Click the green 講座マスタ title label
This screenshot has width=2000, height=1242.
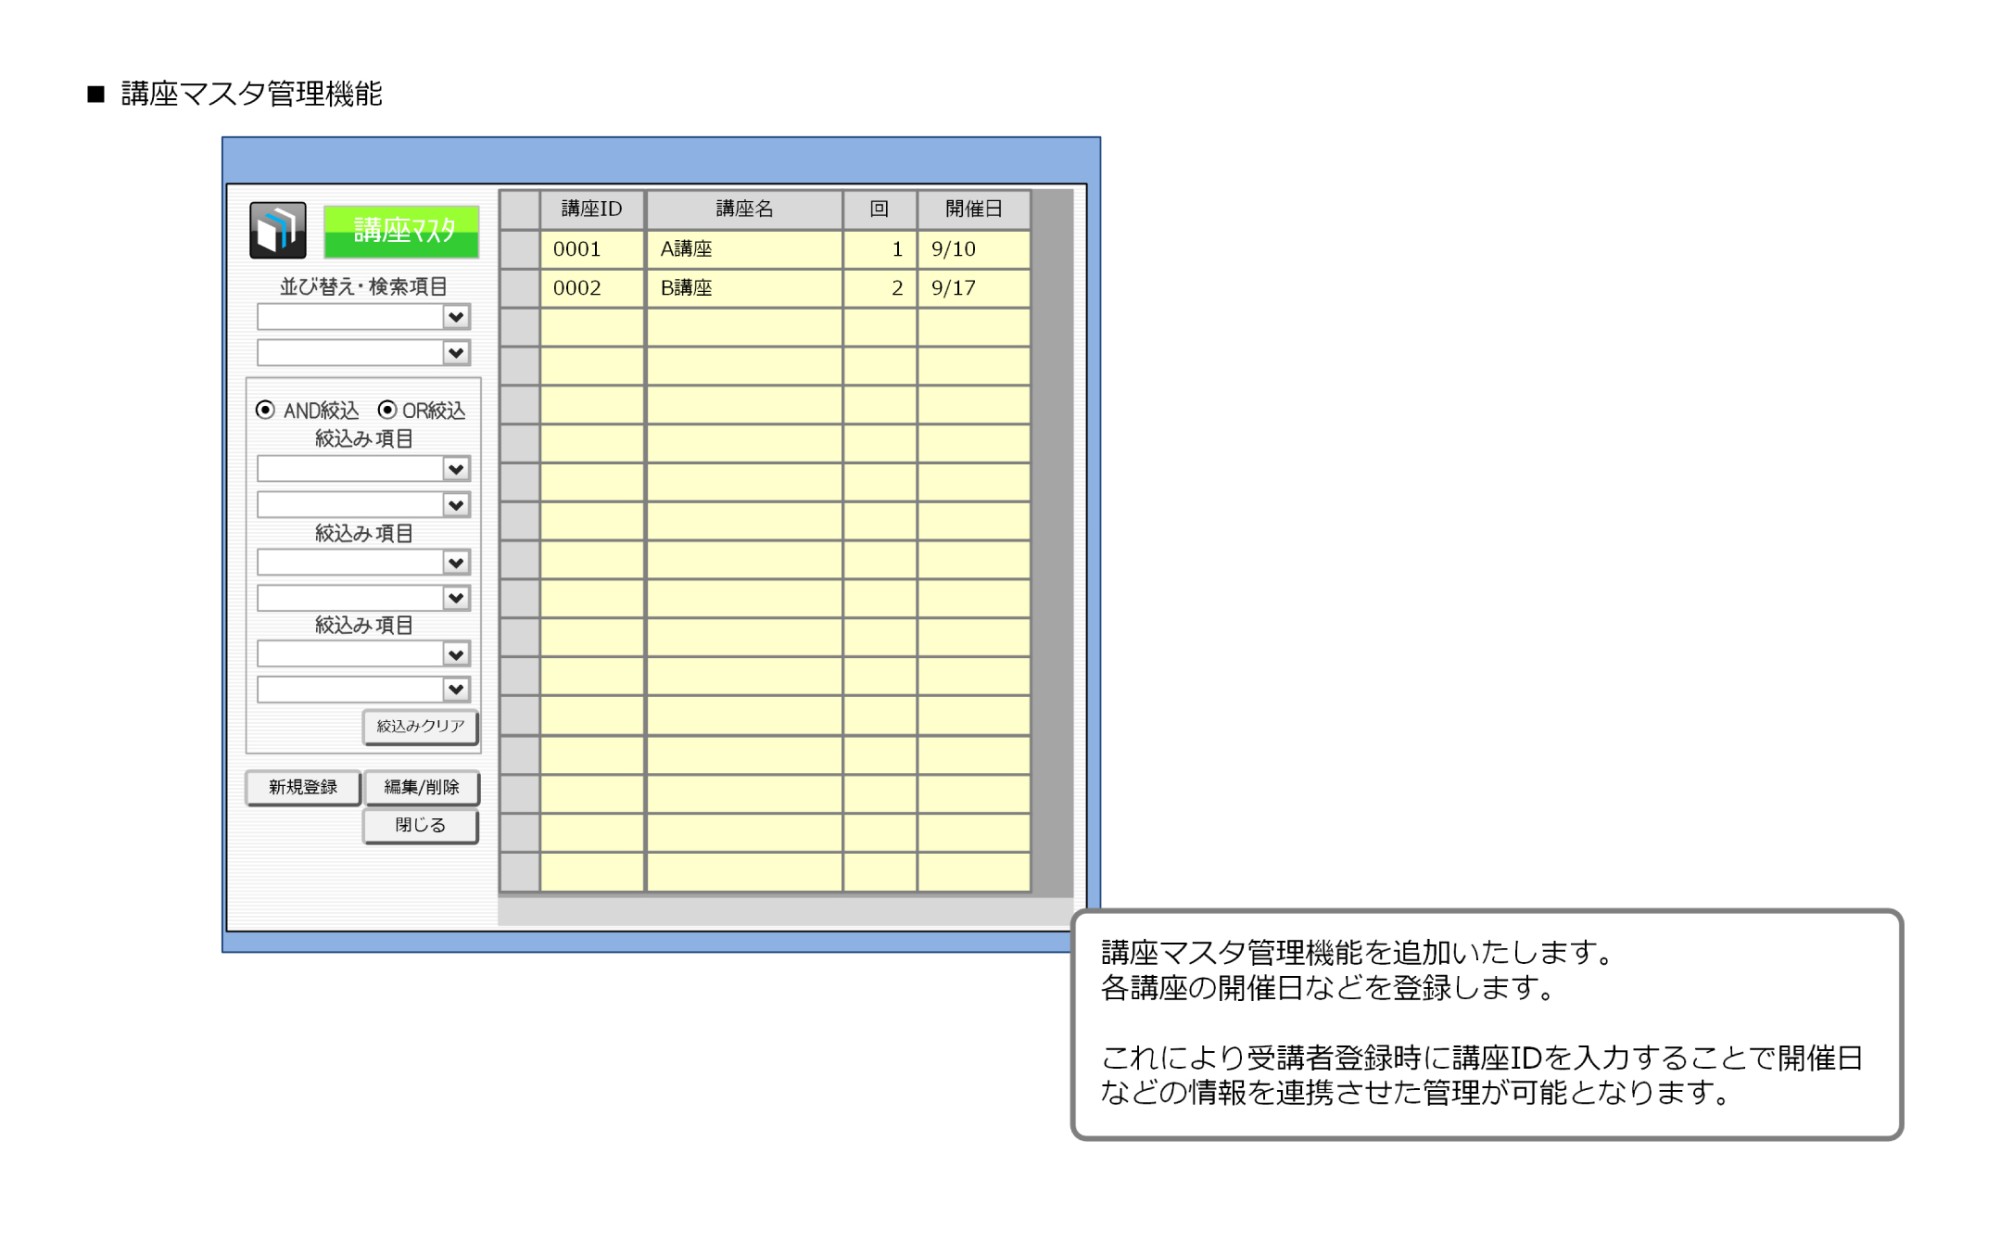pyautogui.click(x=402, y=232)
